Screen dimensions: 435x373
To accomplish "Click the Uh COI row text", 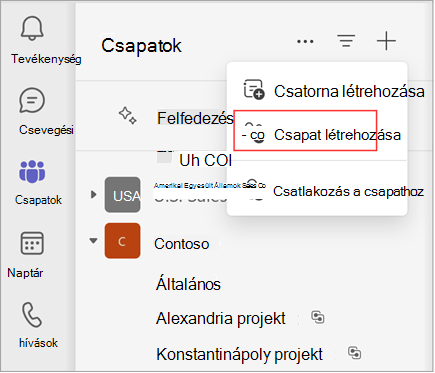I will tap(205, 160).
